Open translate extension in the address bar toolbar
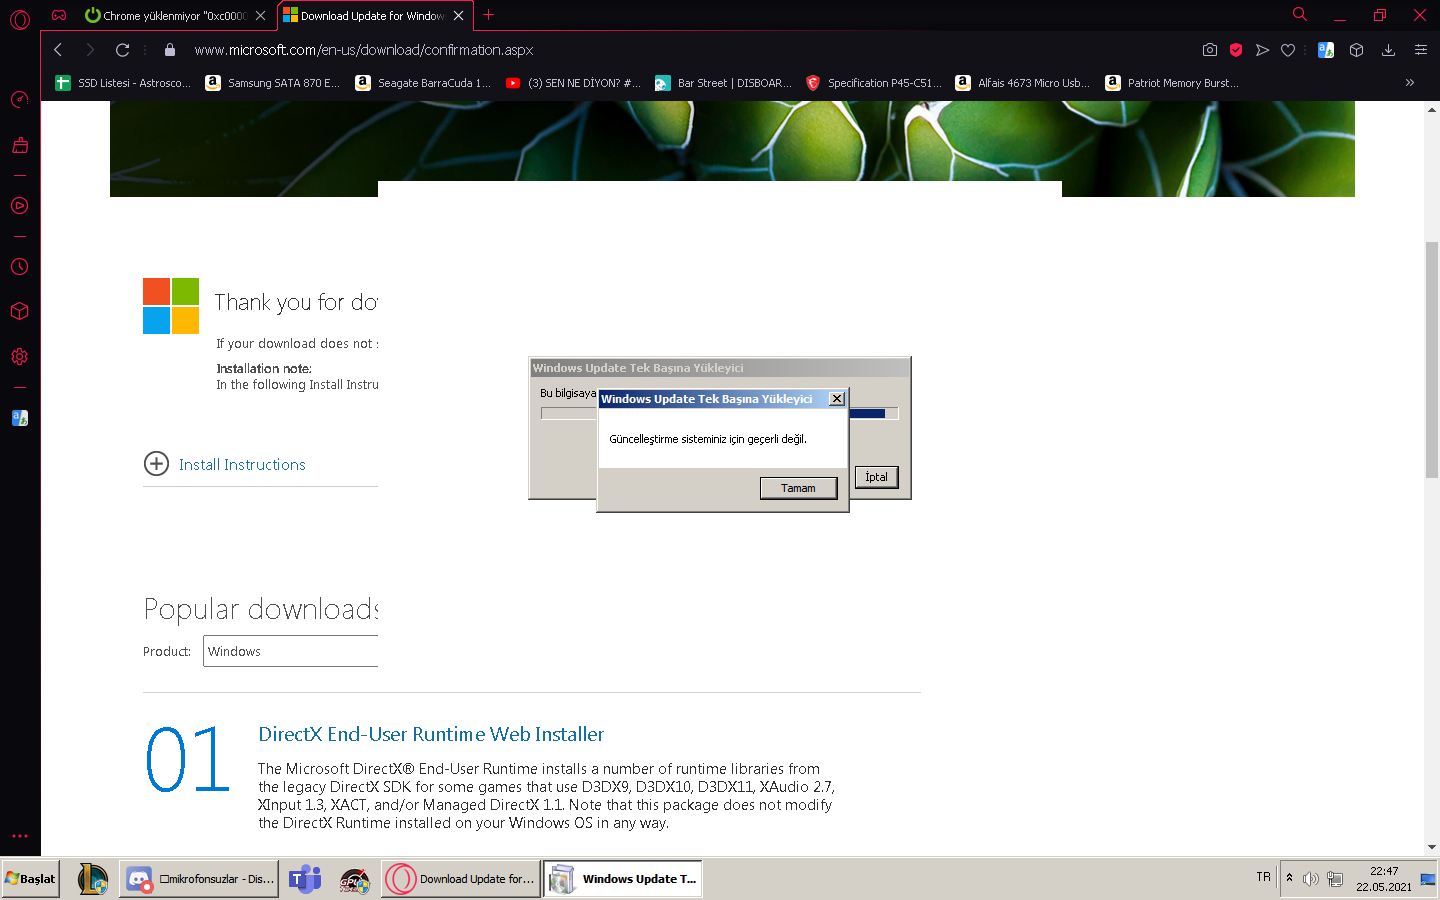1440x900 pixels. pos(1326,50)
